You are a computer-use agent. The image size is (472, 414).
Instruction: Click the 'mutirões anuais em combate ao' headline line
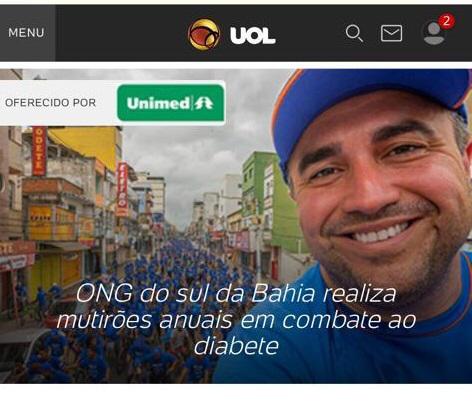coord(236,320)
